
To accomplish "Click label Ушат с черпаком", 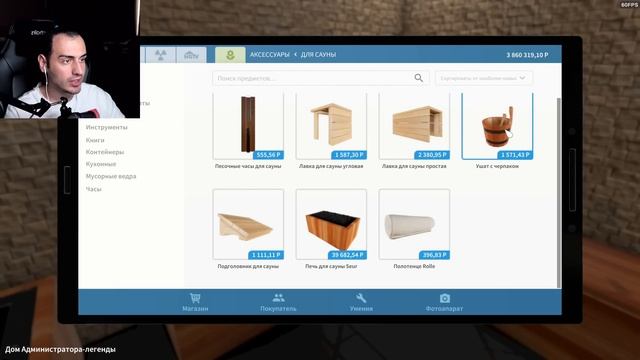I will (497, 166).
